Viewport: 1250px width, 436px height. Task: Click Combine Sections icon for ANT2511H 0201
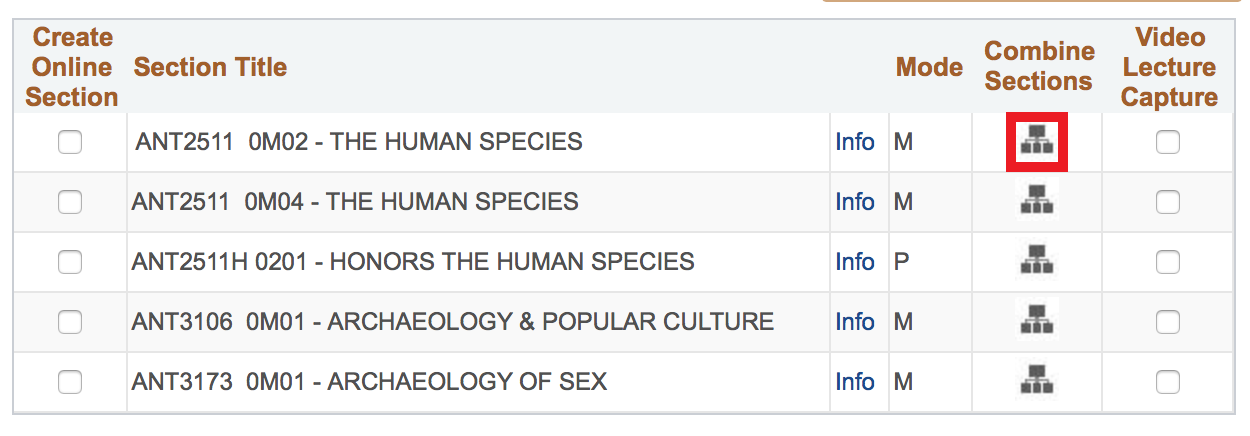tap(1037, 262)
